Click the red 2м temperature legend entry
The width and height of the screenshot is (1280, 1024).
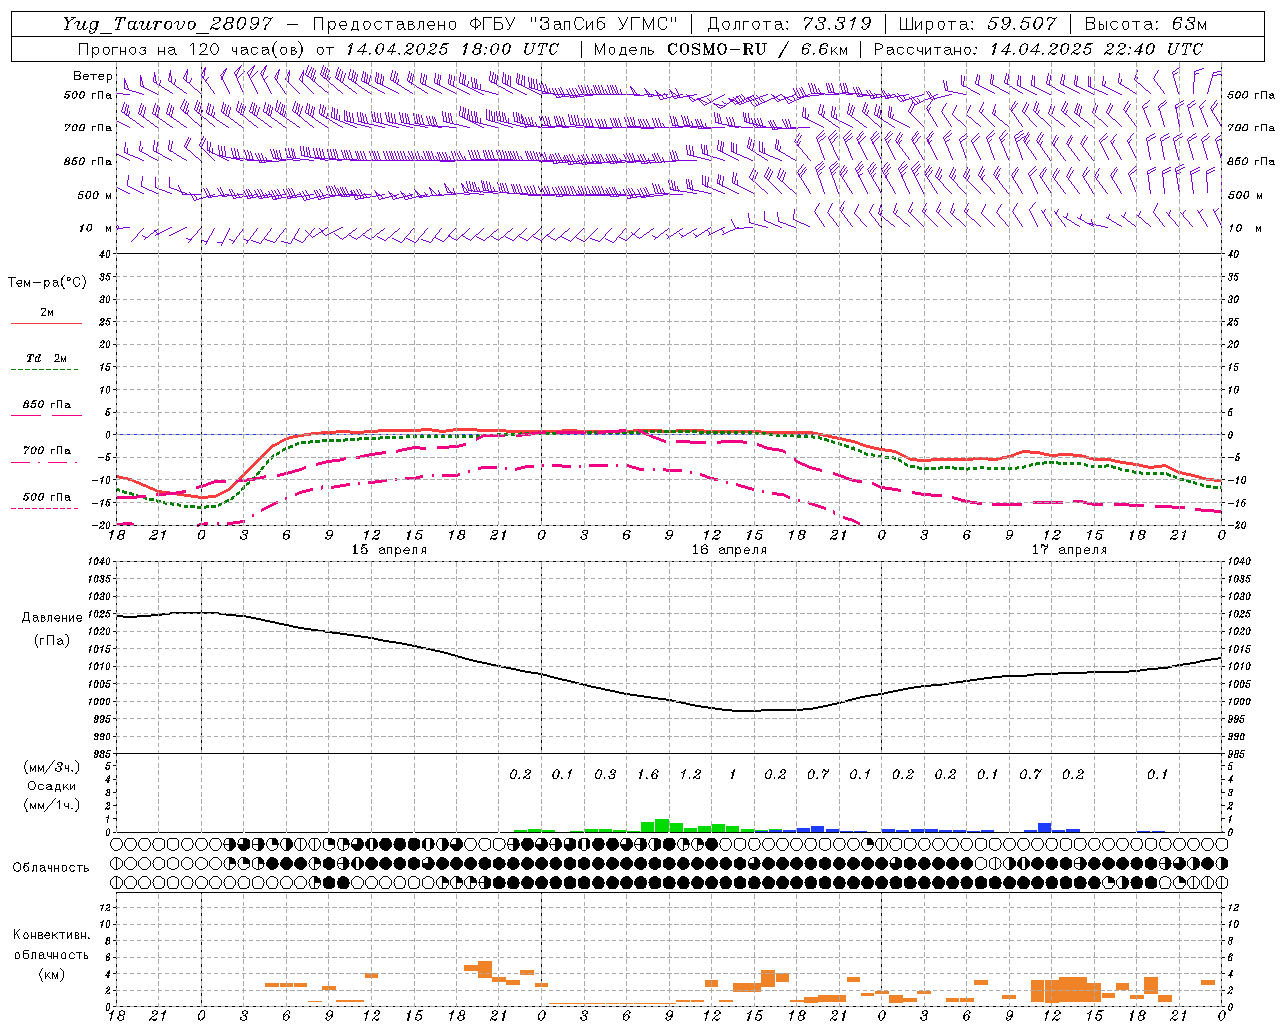[46, 316]
